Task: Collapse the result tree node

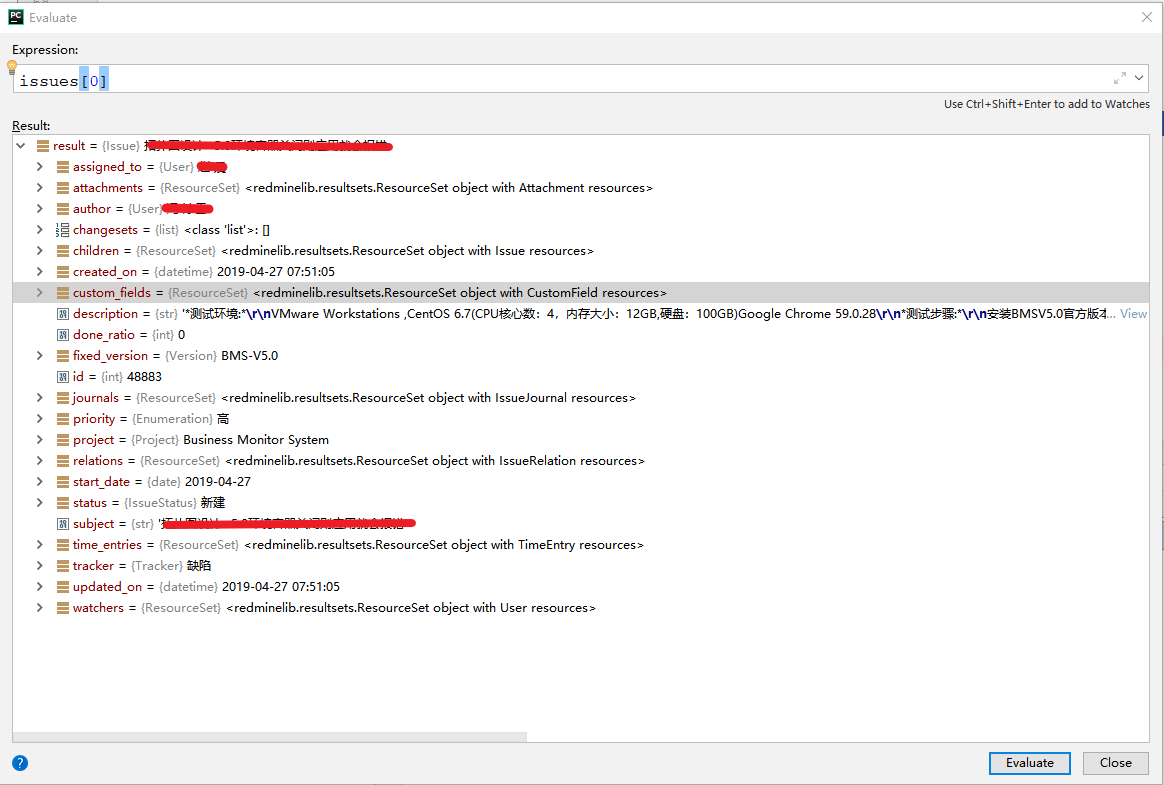Action: (x=20, y=144)
